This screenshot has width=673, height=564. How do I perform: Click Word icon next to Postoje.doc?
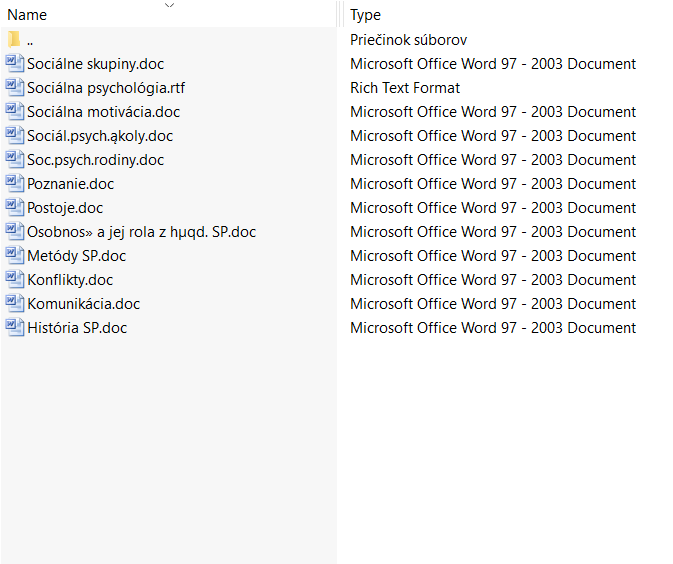tap(15, 207)
